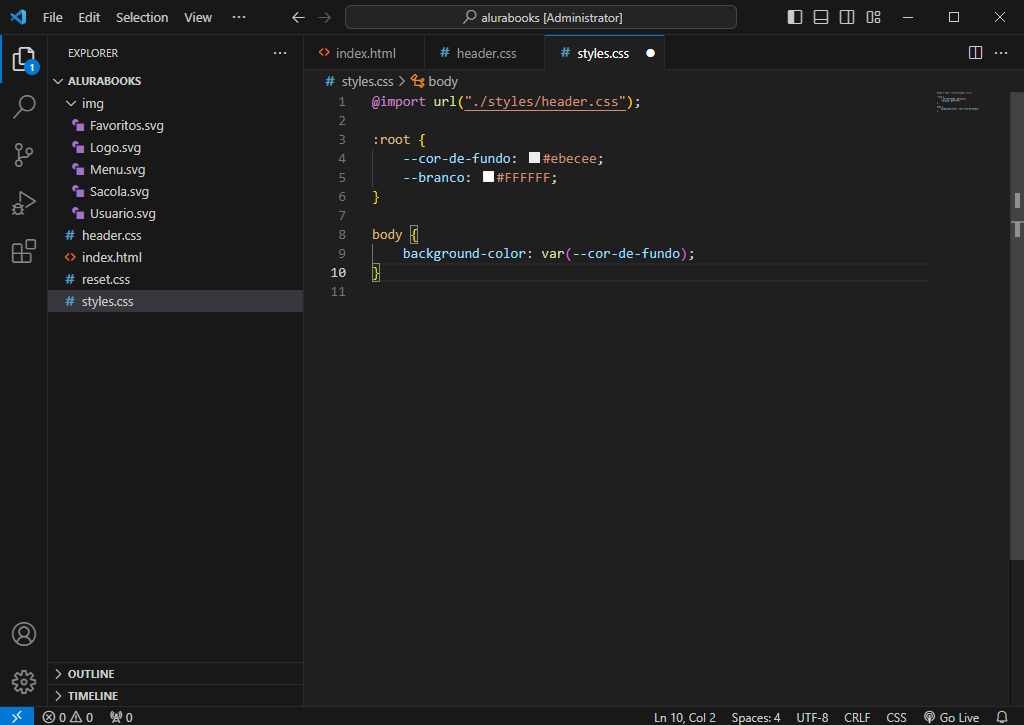Open Menu.svg in the explorer
Viewport: 1024px width, 725px height.
click(x=175, y=169)
